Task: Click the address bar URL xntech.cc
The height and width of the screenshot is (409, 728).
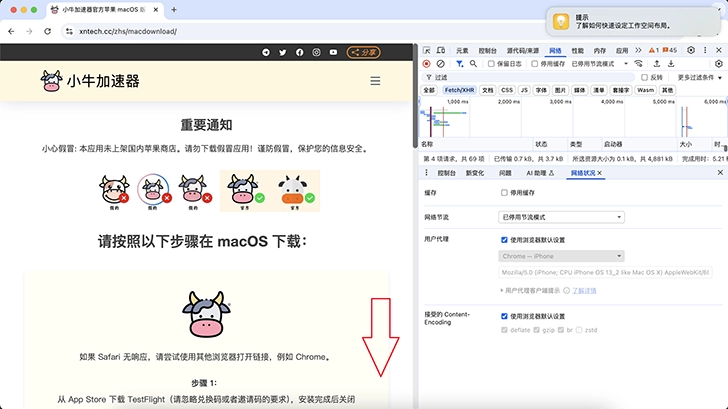Action: (128, 31)
